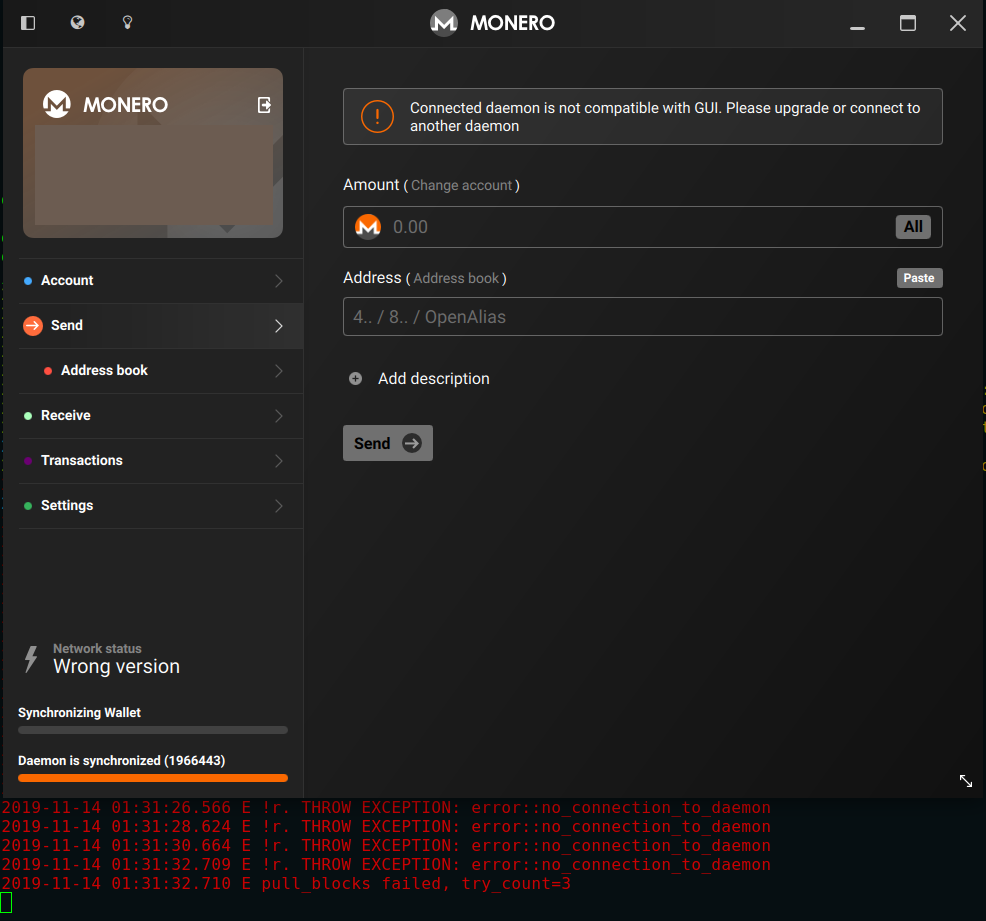
Task: Click the Paste address button
Action: [x=919, y=278]
